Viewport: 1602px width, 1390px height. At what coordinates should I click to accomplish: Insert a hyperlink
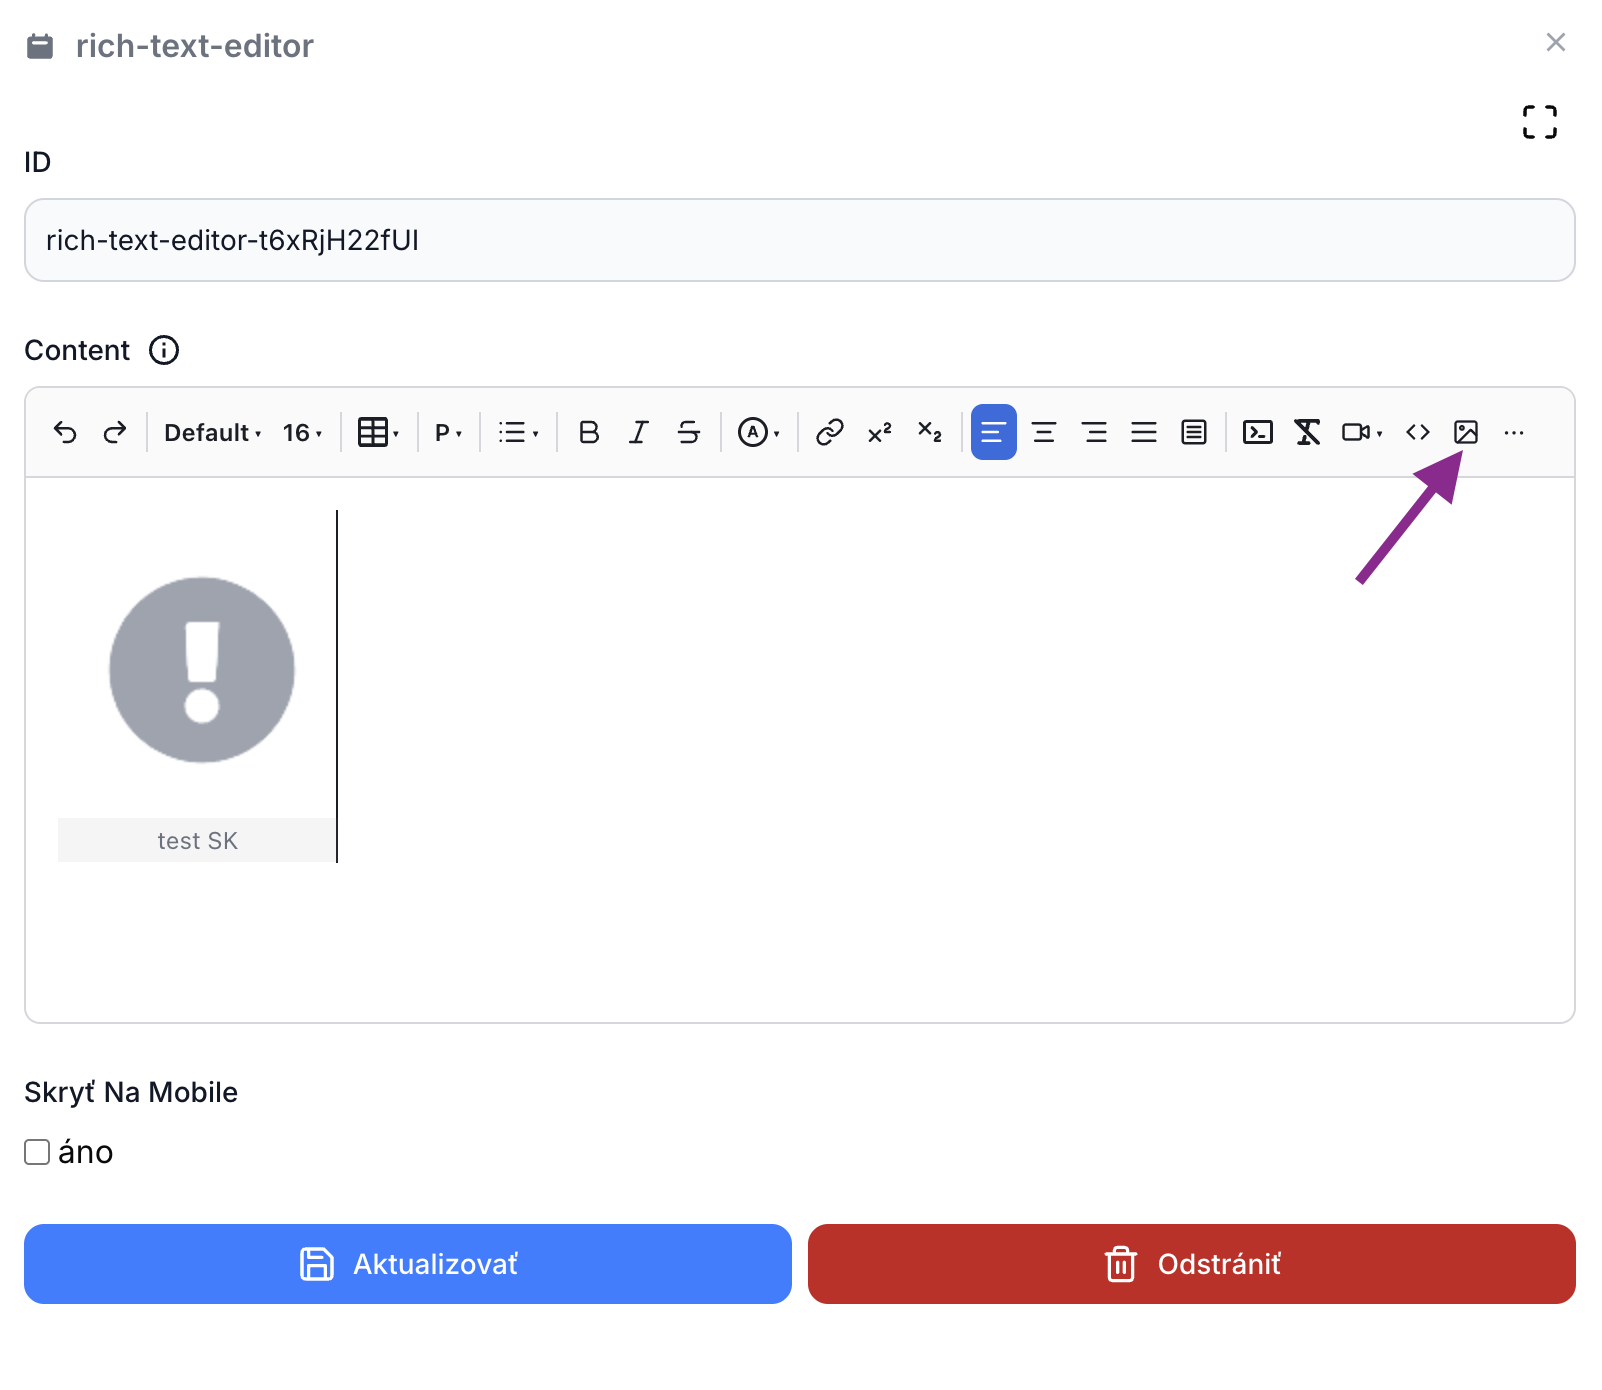pos(830,432)
